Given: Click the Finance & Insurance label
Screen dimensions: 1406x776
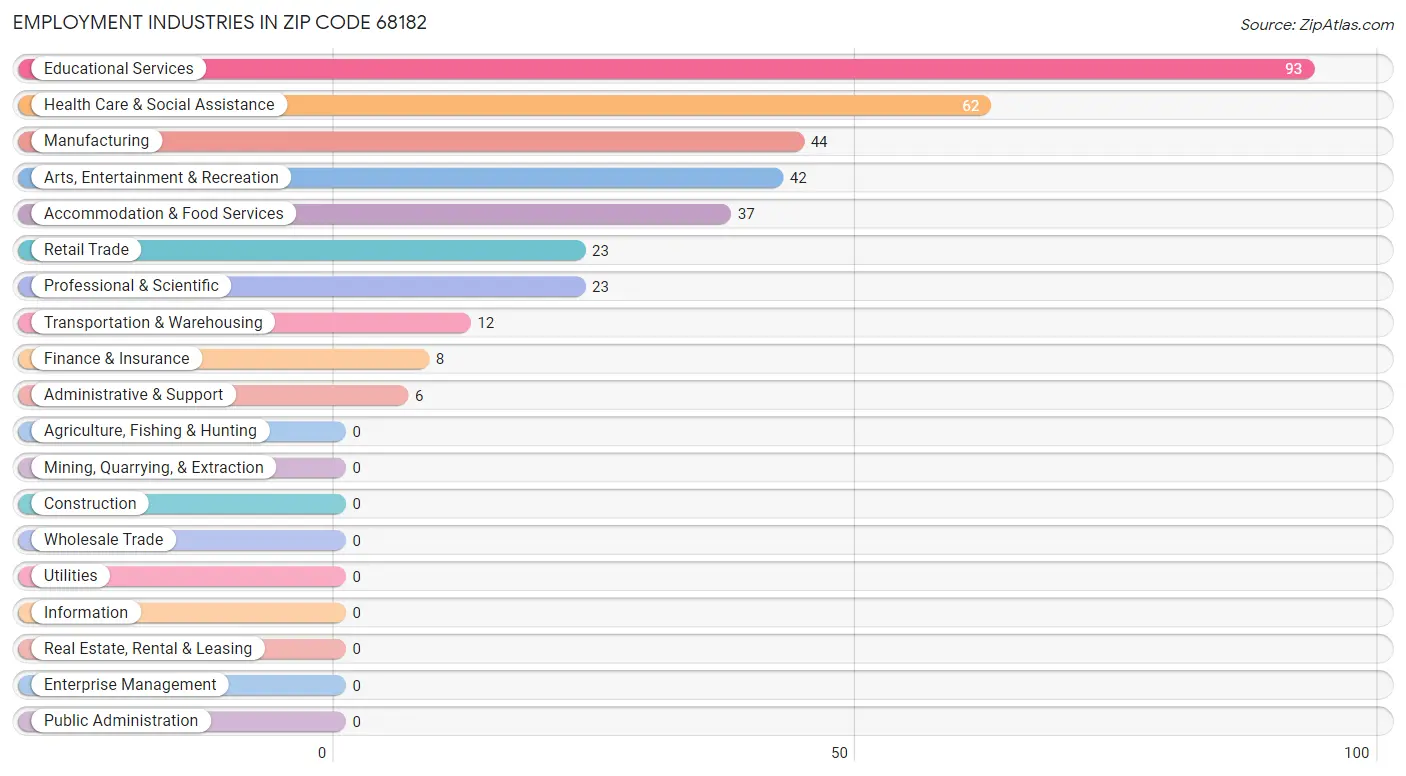Looking at the screenshot, I should point(116,359).
